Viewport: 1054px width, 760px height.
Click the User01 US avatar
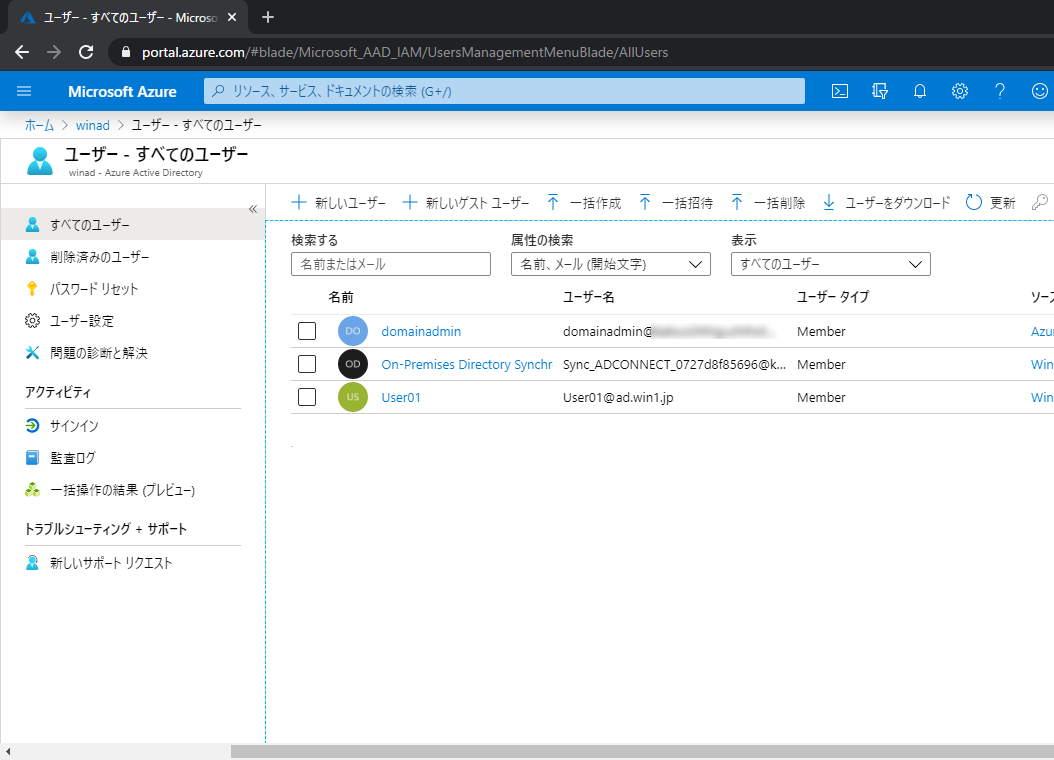[353, 397]
